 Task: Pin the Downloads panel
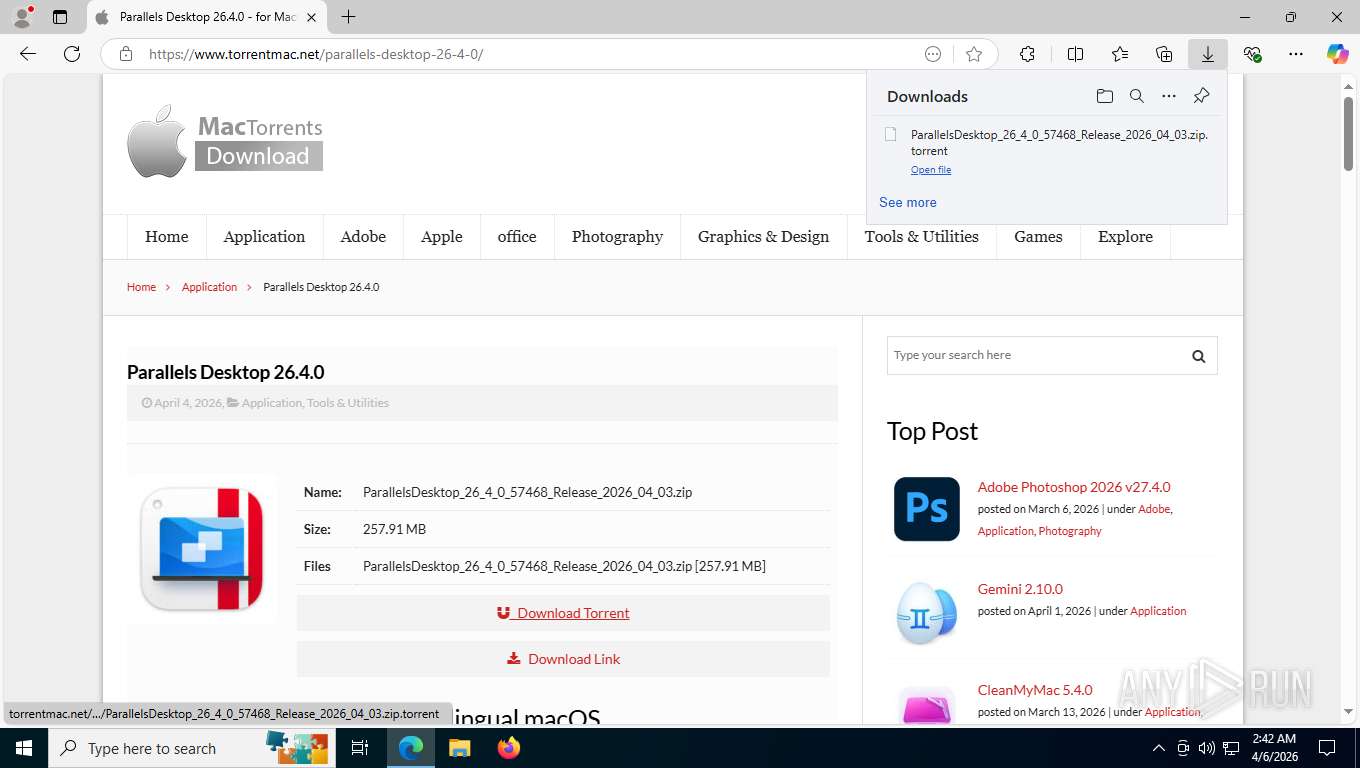coord(1201,96)
